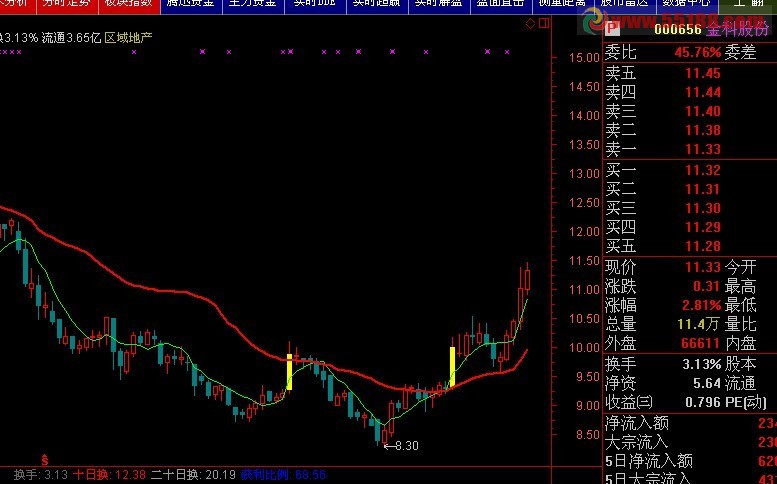Screen dimensions: 777x484
Task: Click the 13.00 price axis label
Action: click(x=584, y=174)
